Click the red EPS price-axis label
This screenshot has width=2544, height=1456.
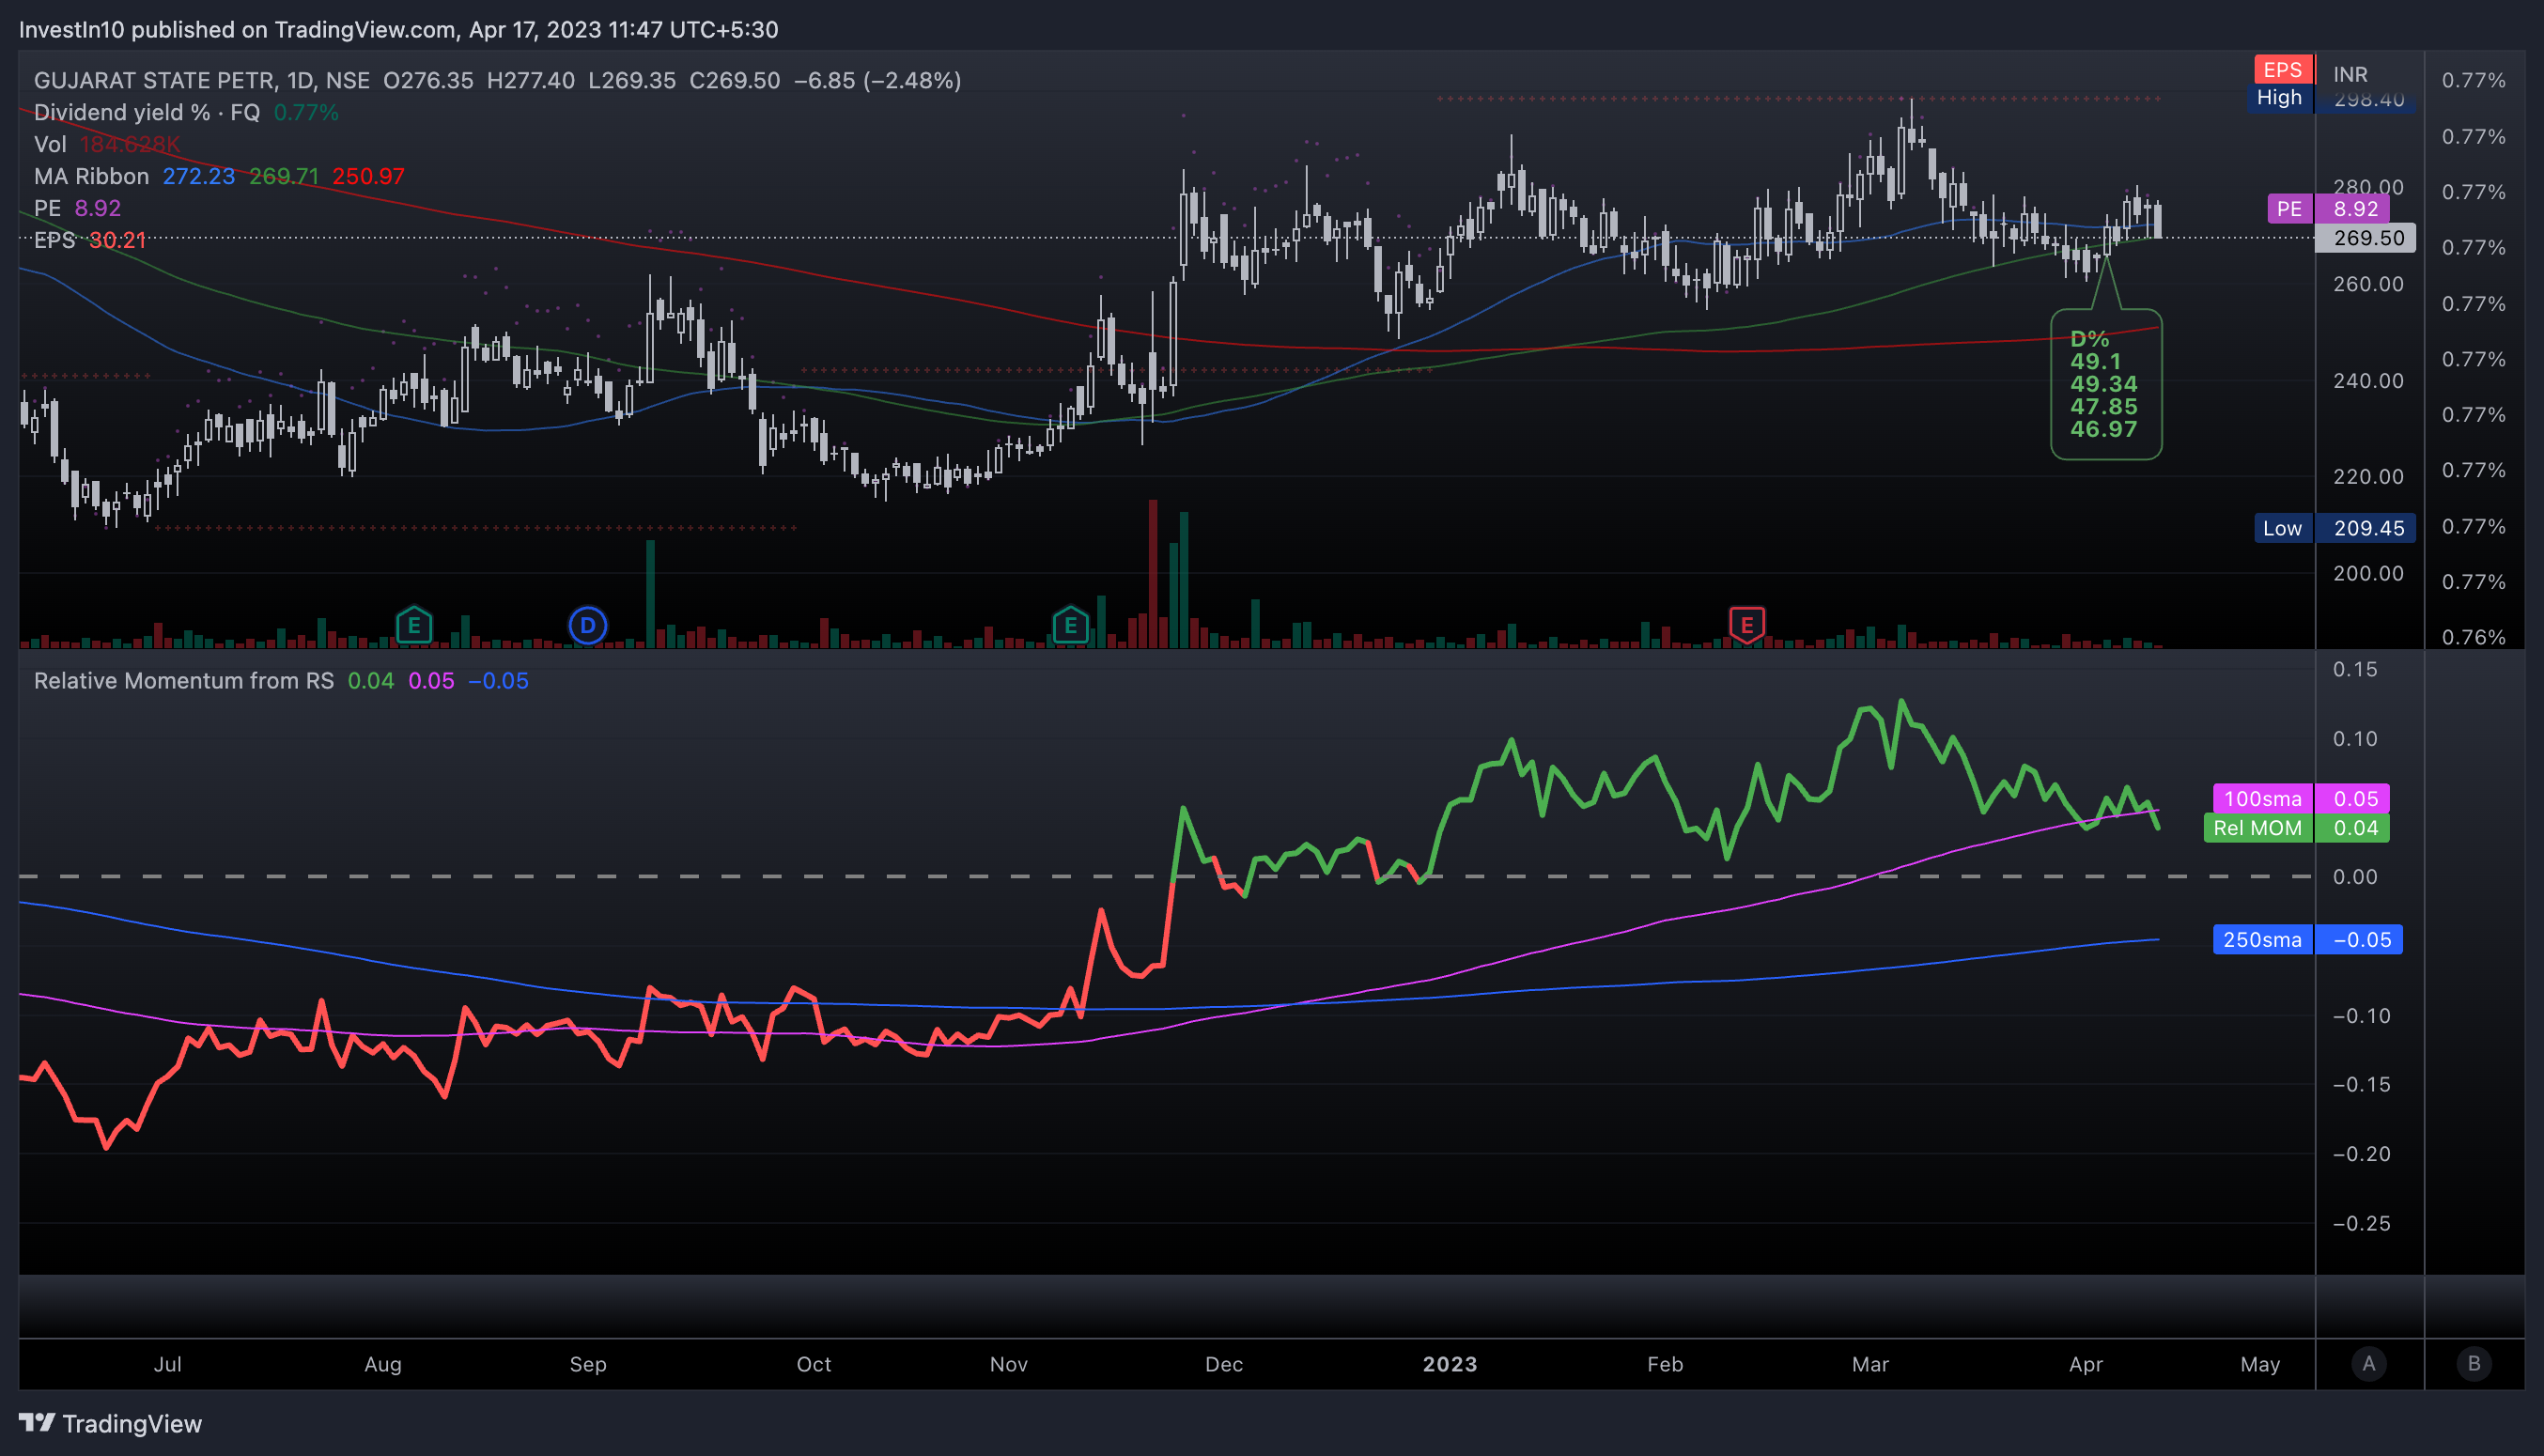pyautogui.click(x=2283, y=69)
